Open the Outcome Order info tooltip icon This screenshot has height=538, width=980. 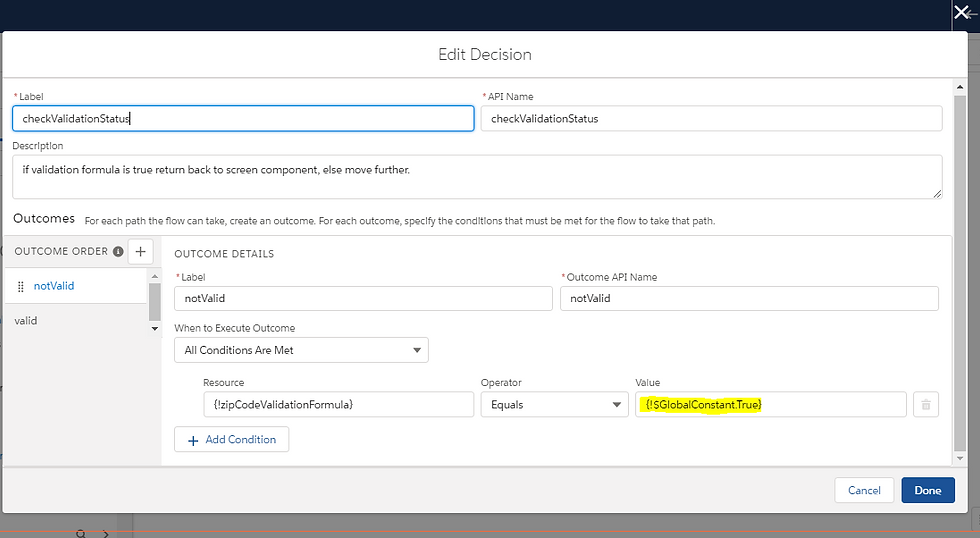pos(118,251)
